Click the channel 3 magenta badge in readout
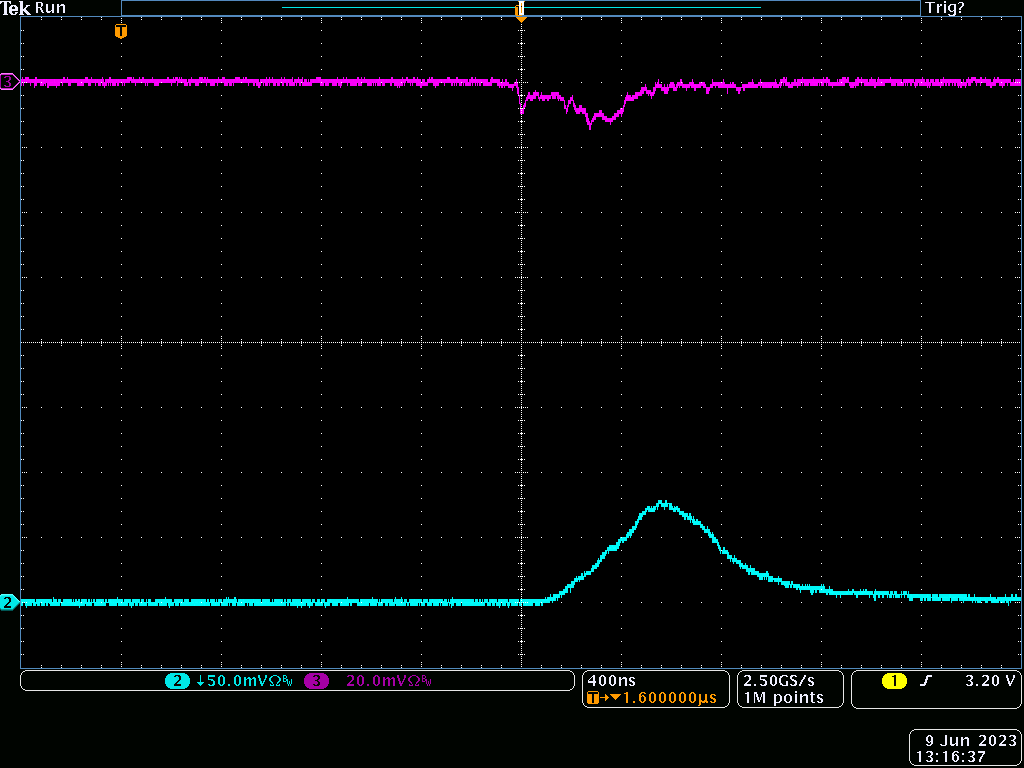This screenshot has height=768, width=1024. tap(317, 681)
